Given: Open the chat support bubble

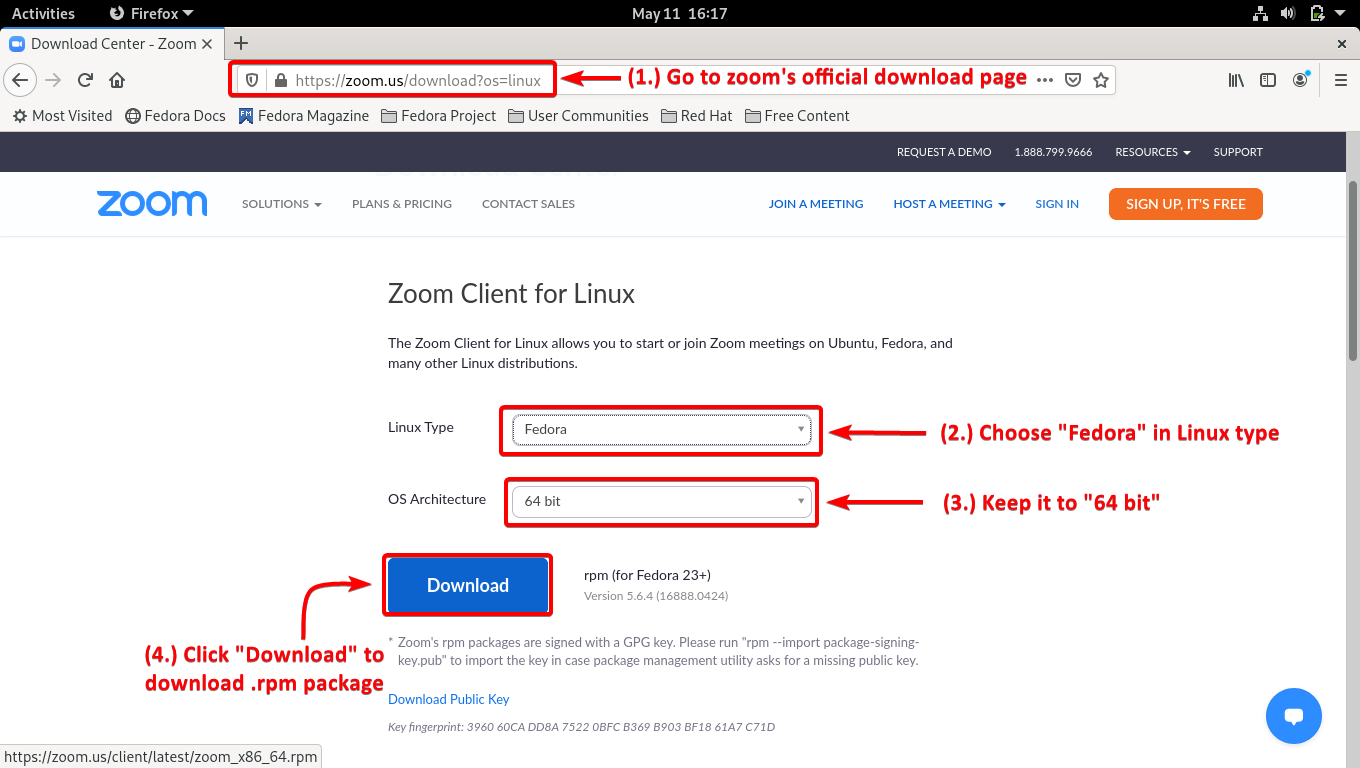Looking at the screenshot, I should (x=1294, y=716).
